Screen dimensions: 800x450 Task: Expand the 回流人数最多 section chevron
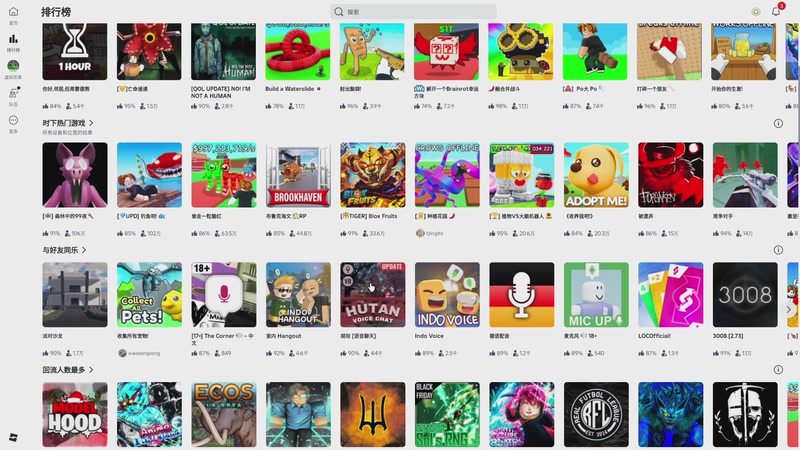click(91, 369)
